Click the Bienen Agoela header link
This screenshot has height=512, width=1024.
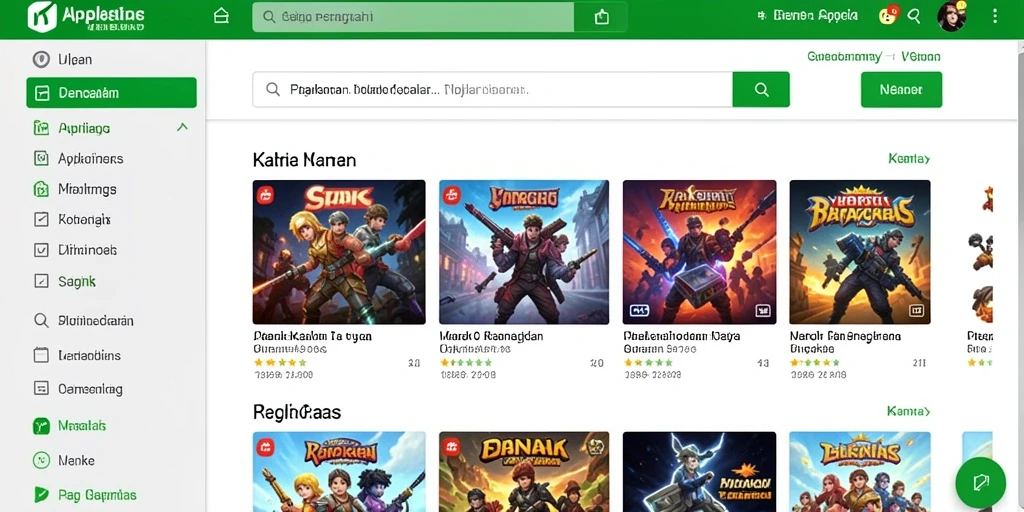(814, 16)
